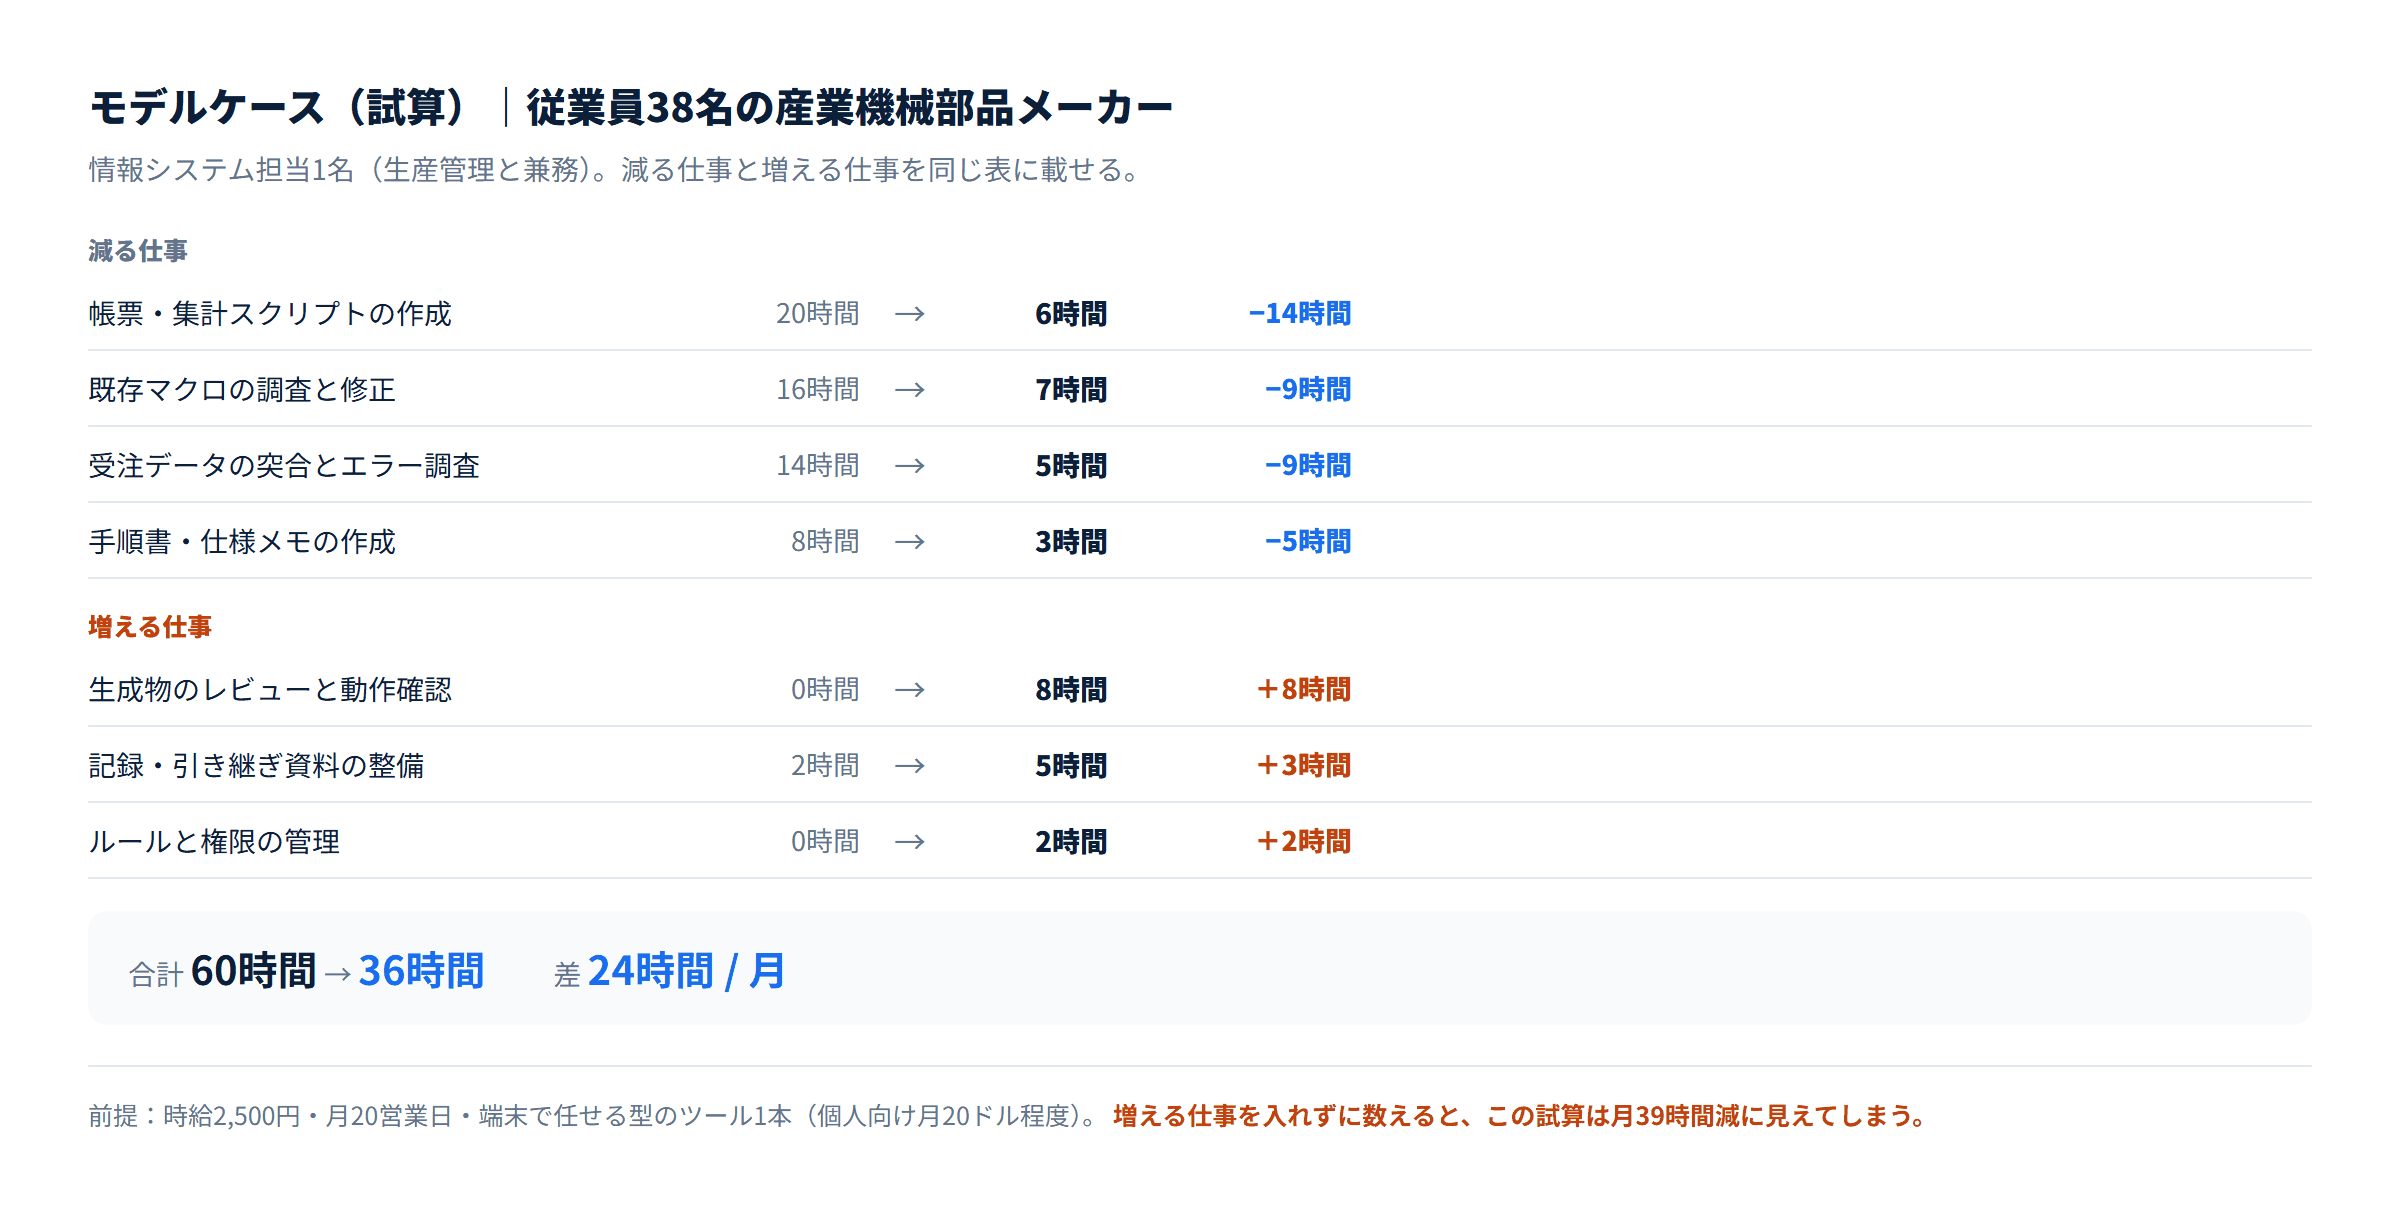Select the 増える仕事 section label
The height and width of the screenshot is (1205, 2400).
(x=150, y=627)
